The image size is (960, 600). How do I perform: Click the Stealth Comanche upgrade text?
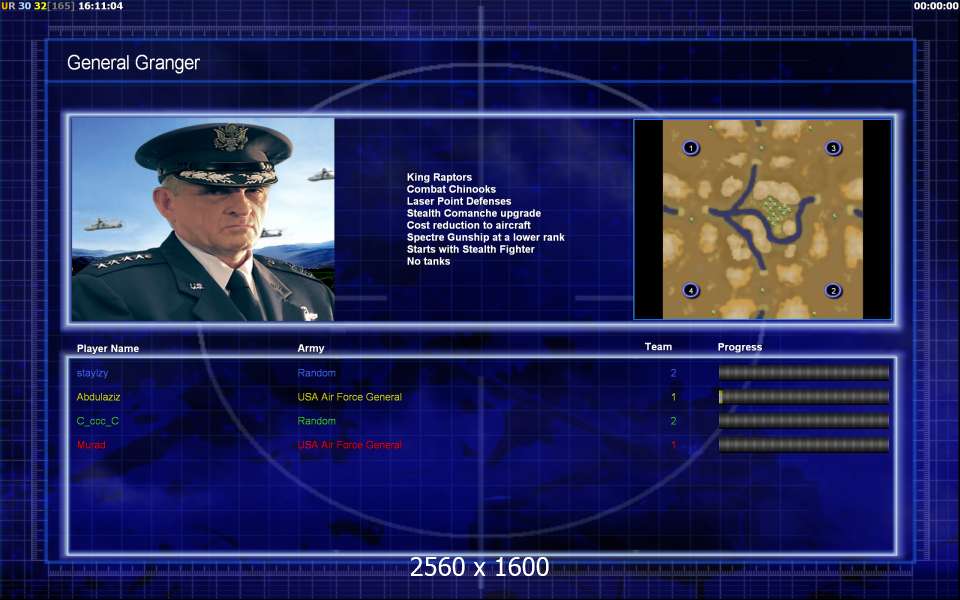(474, 213)
